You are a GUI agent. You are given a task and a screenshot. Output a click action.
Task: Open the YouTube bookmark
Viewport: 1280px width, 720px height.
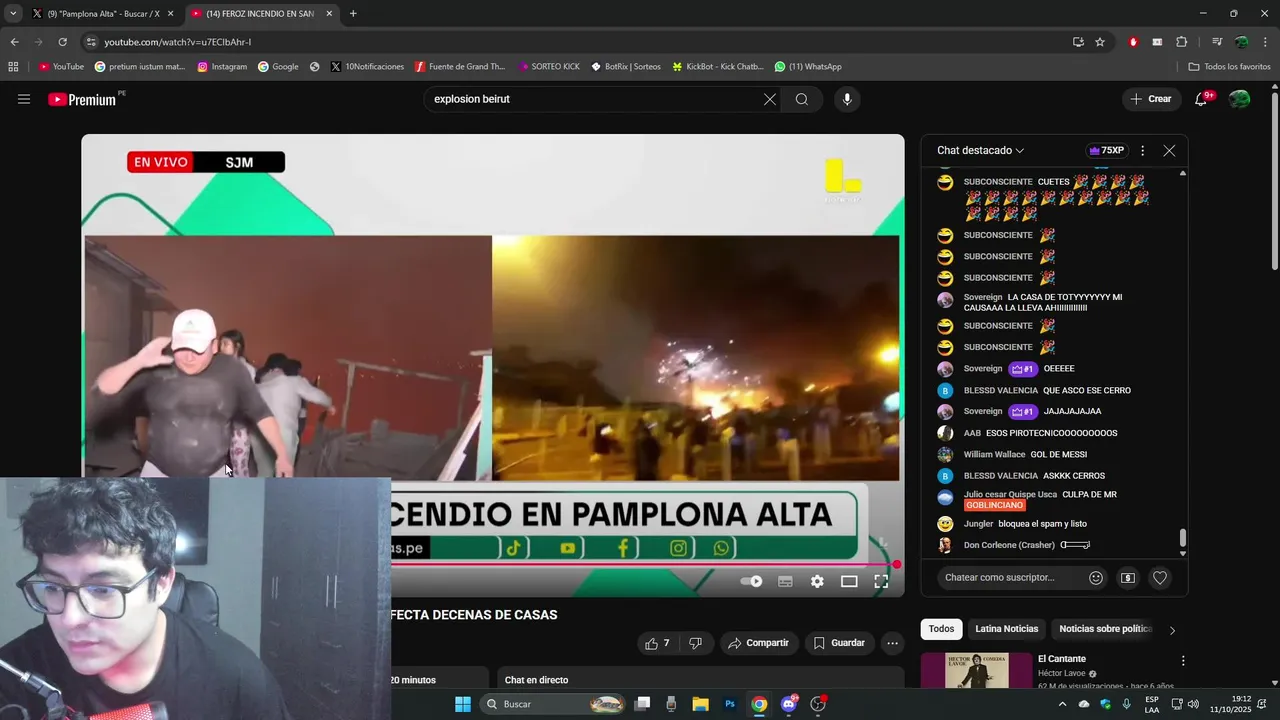(x=61, y=67)
